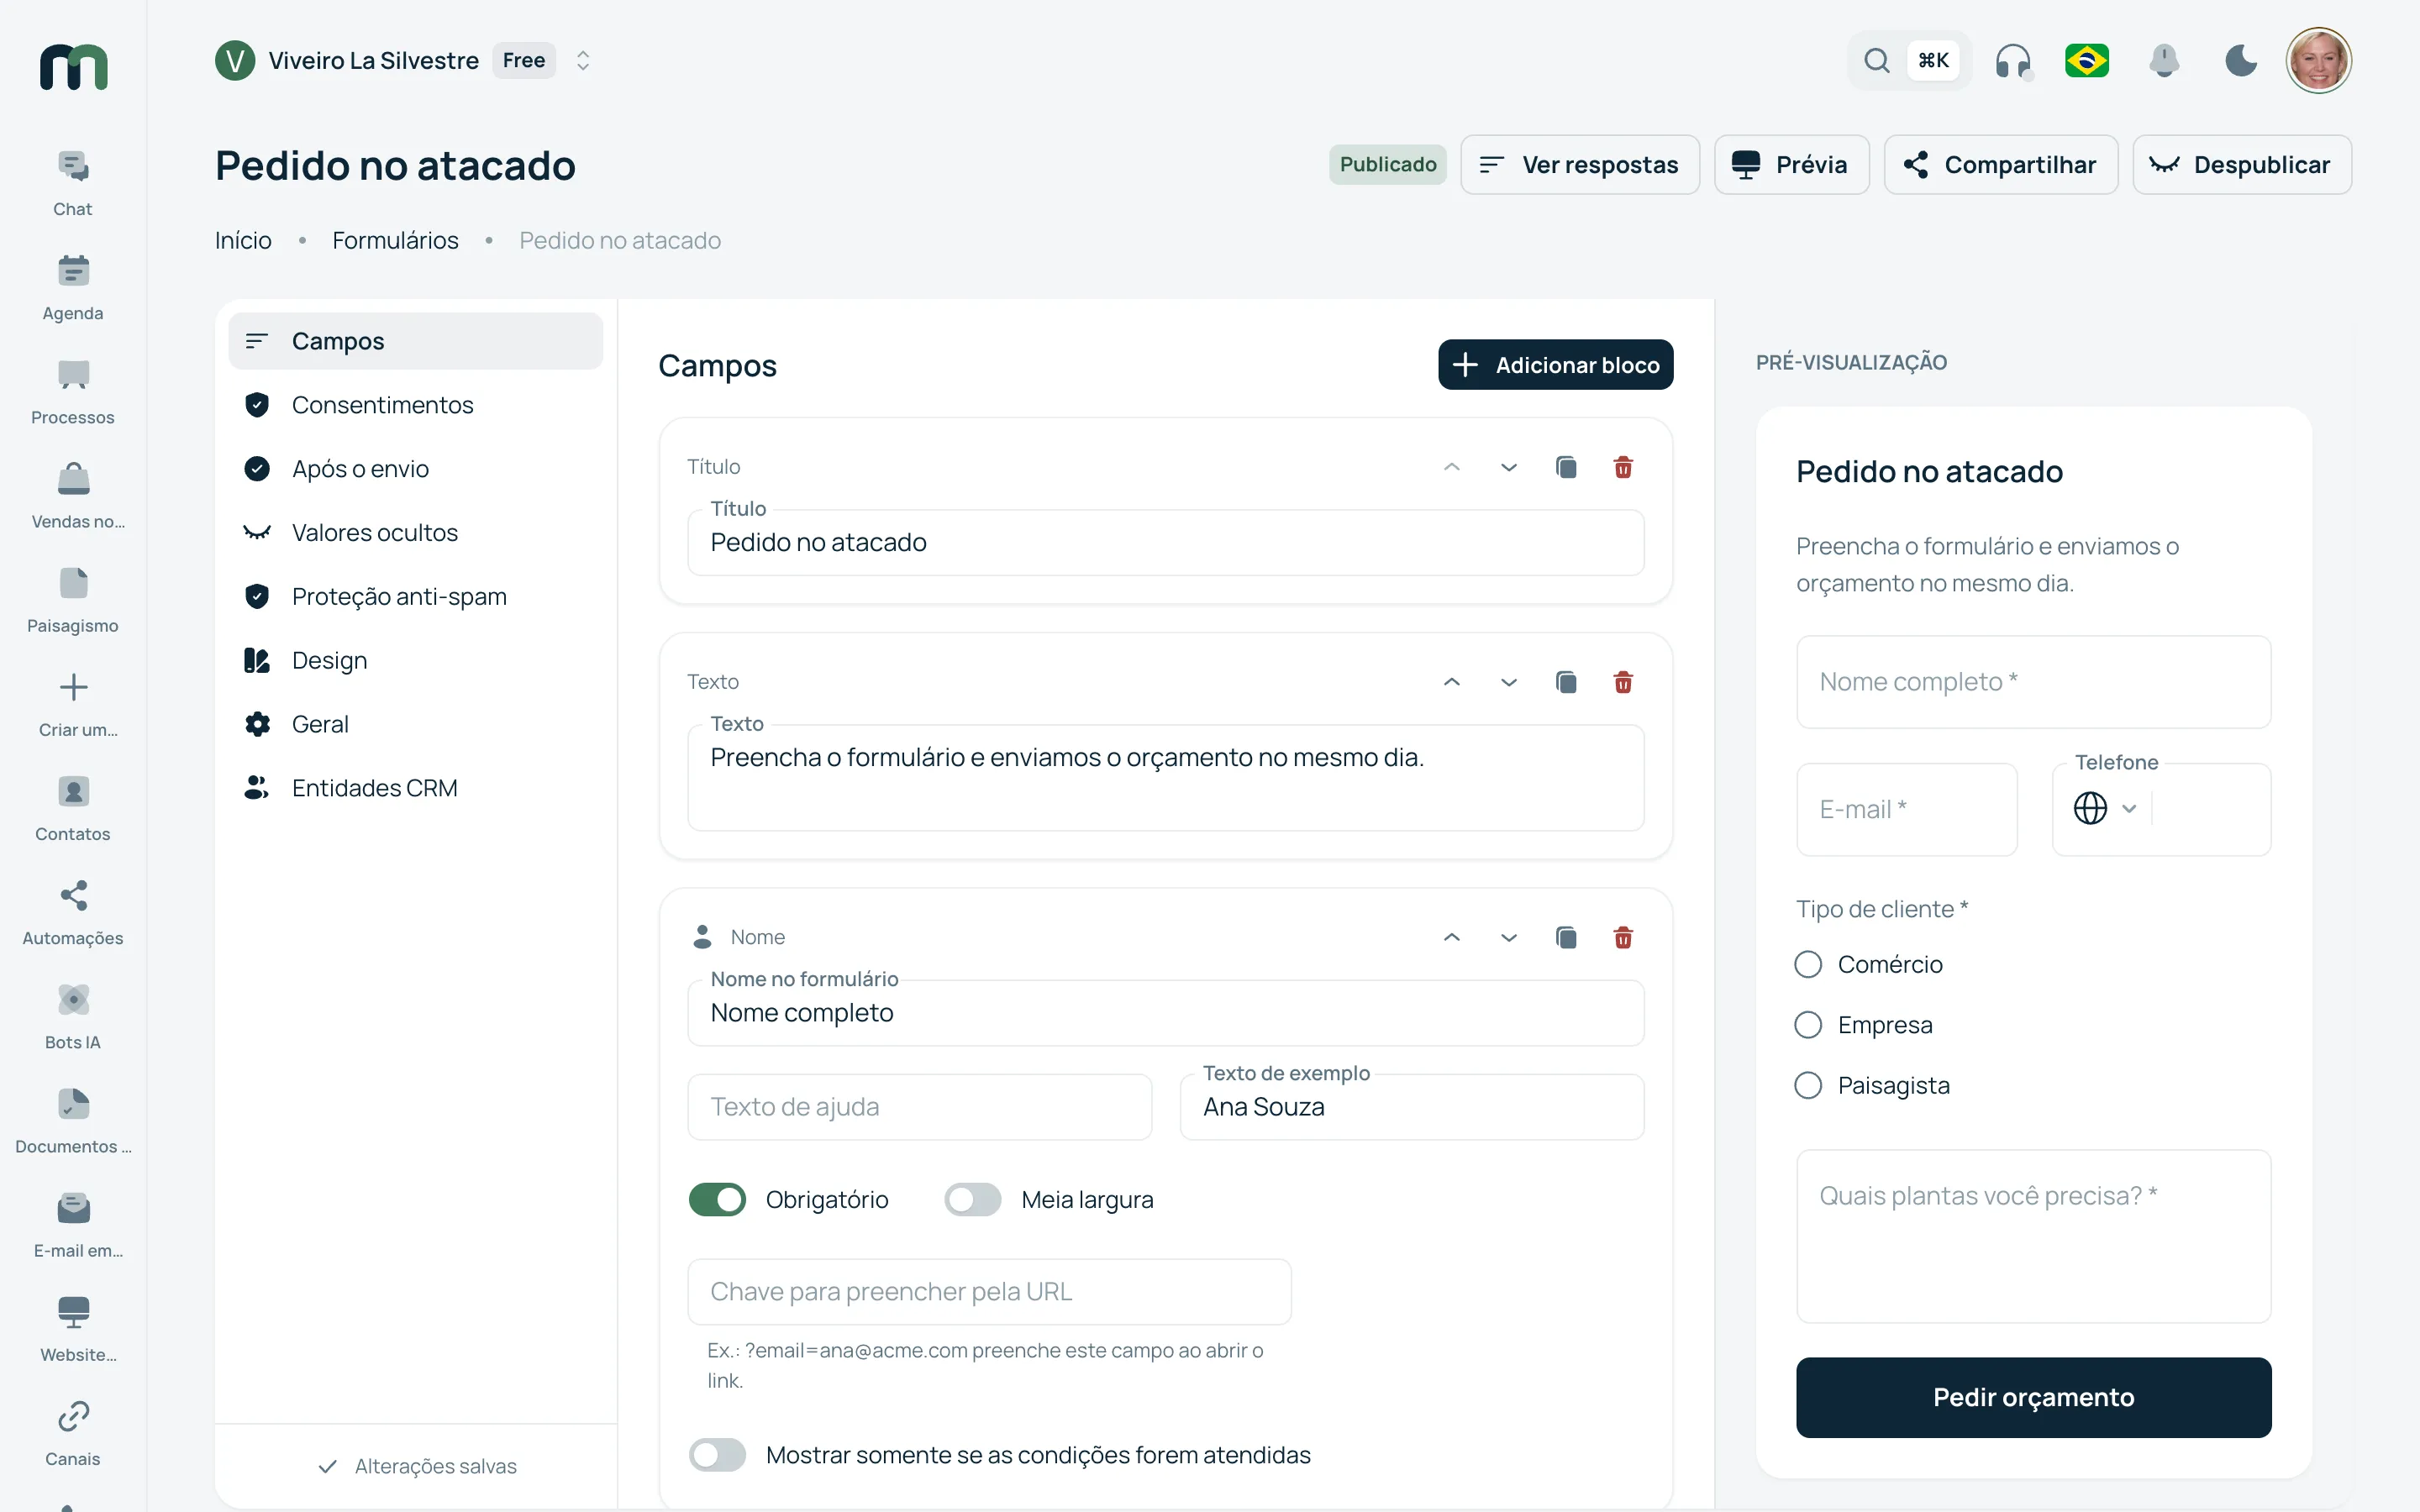
Task: Click the Adicionar bloco button
Action: 1555,365
